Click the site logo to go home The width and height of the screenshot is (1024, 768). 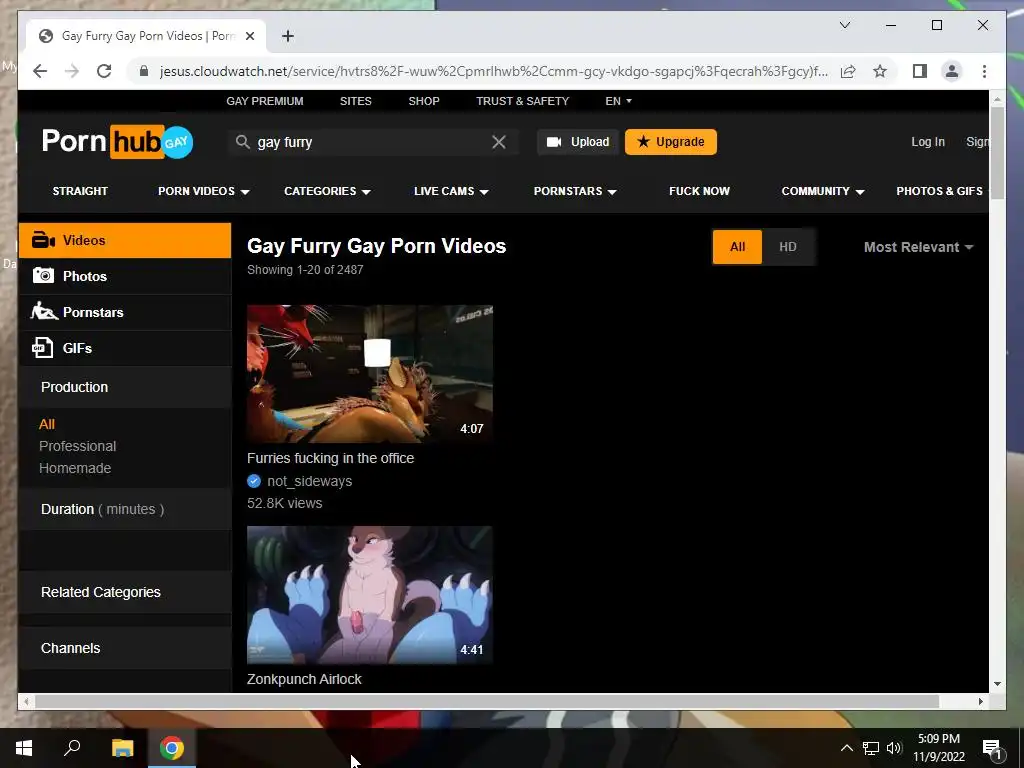coord(118,142)
